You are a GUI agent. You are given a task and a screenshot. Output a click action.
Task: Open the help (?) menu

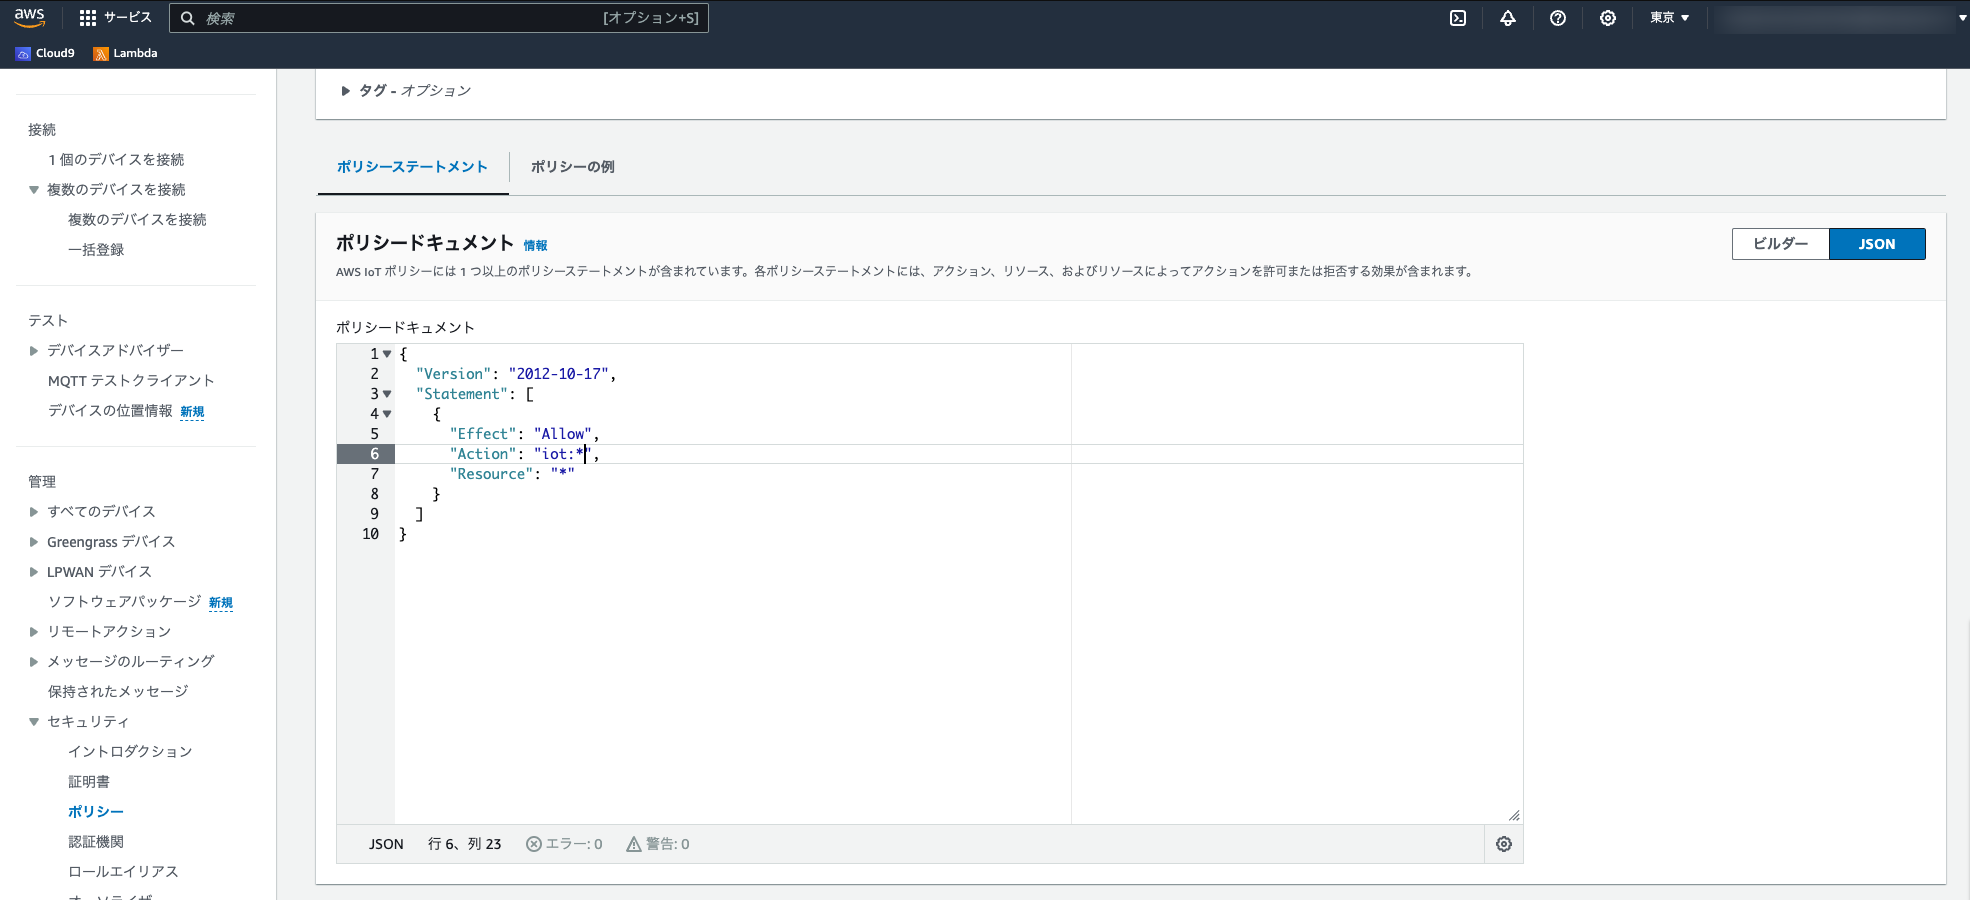pos(1557,18)
